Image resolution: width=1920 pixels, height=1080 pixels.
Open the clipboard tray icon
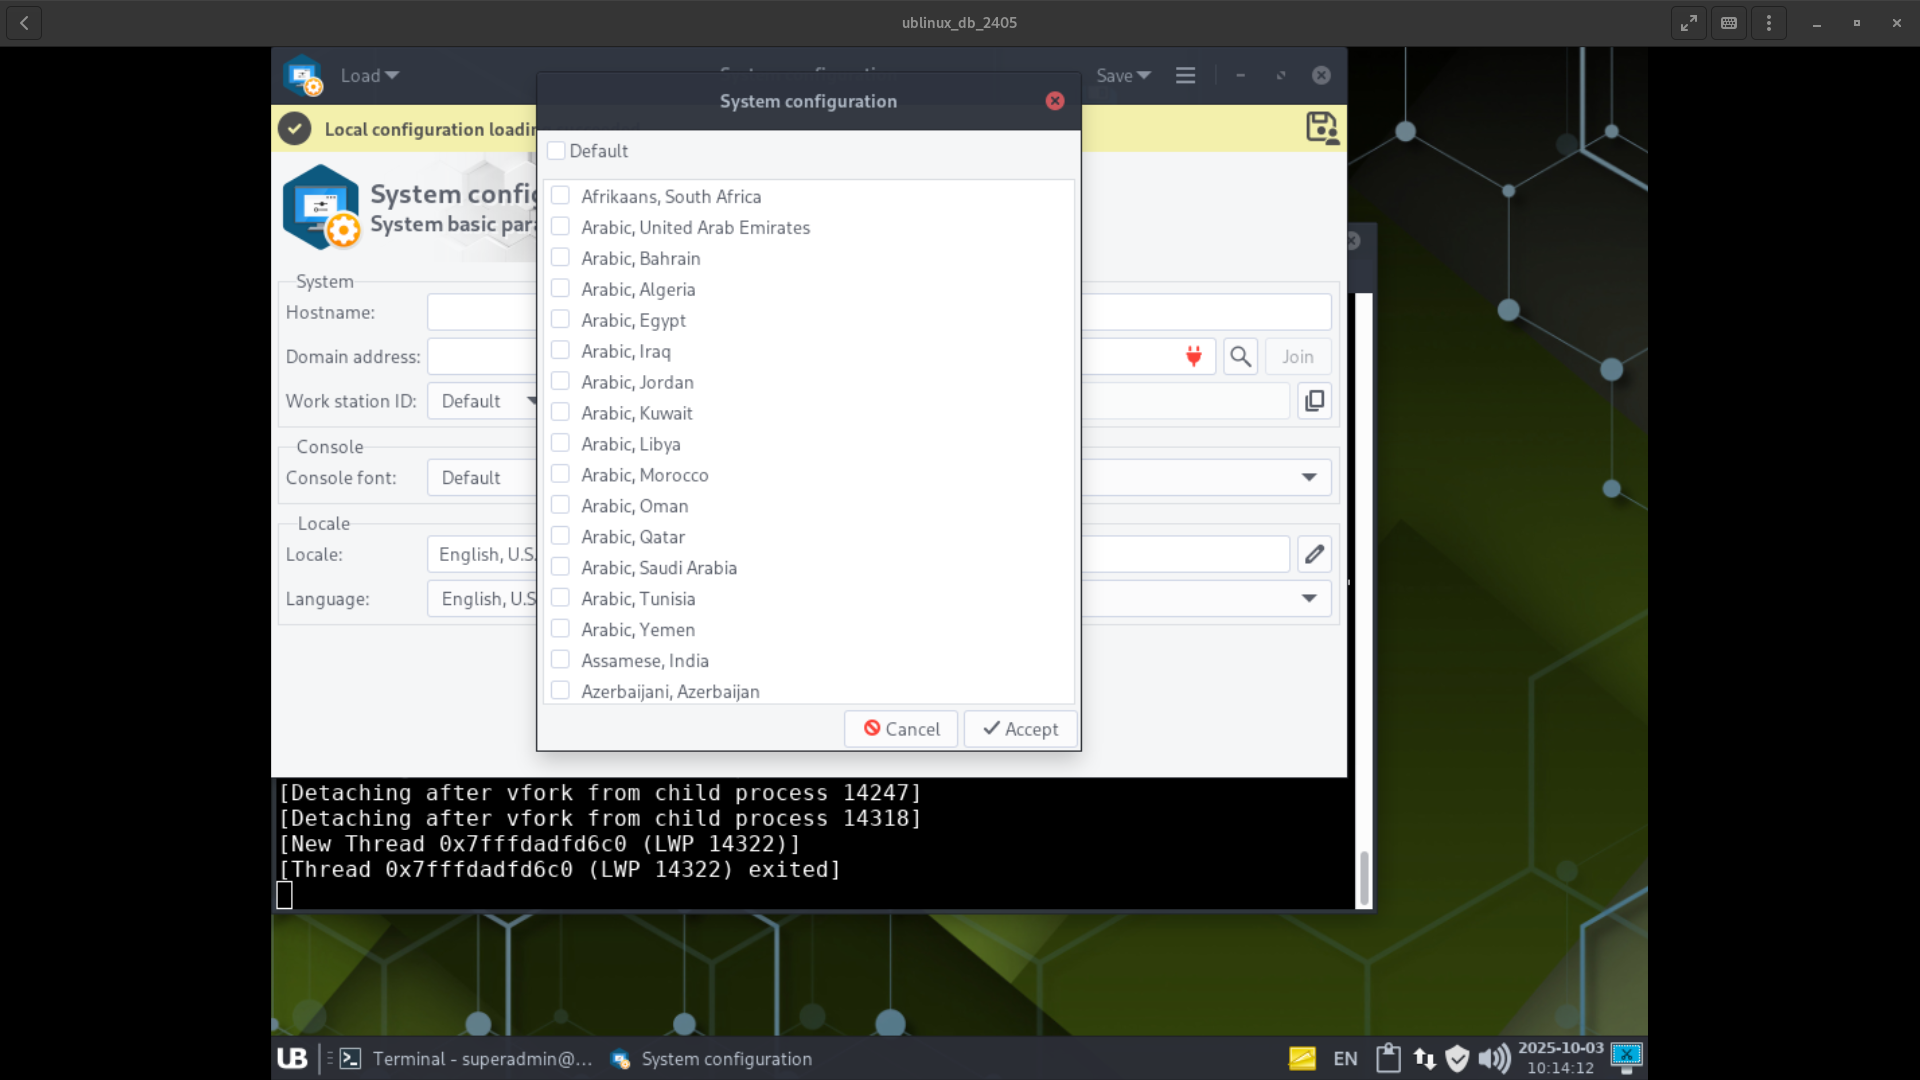pos(1388,1058)
